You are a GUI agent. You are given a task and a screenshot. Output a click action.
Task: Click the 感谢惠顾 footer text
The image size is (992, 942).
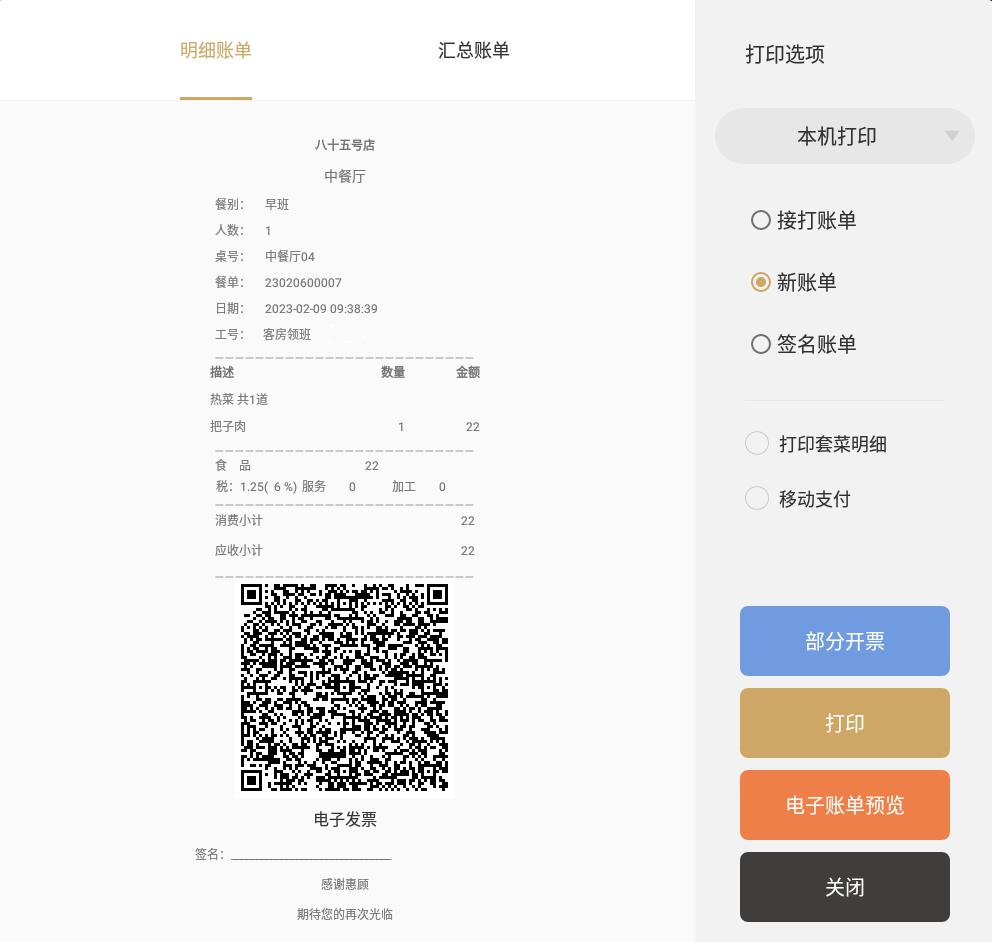tap(345, 884)
